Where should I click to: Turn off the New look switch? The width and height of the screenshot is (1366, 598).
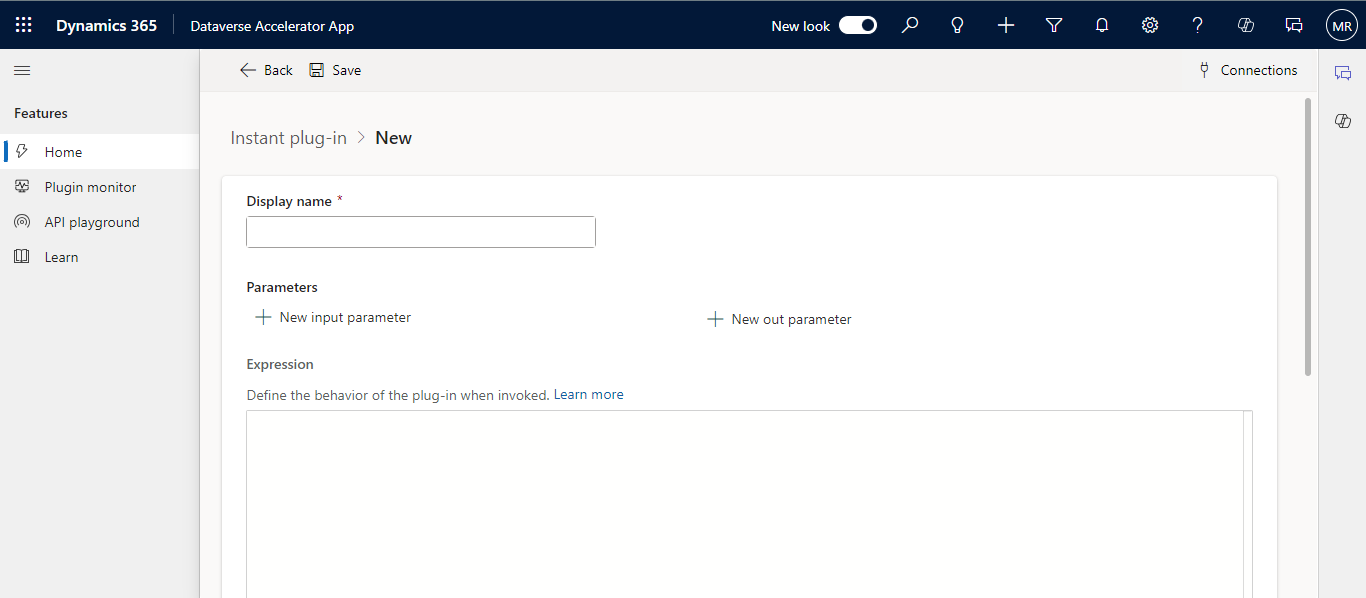[x=857, y=25]
